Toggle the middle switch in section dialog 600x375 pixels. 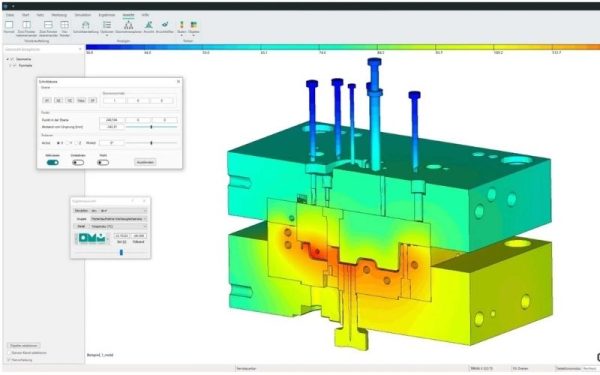coord(78,163)
